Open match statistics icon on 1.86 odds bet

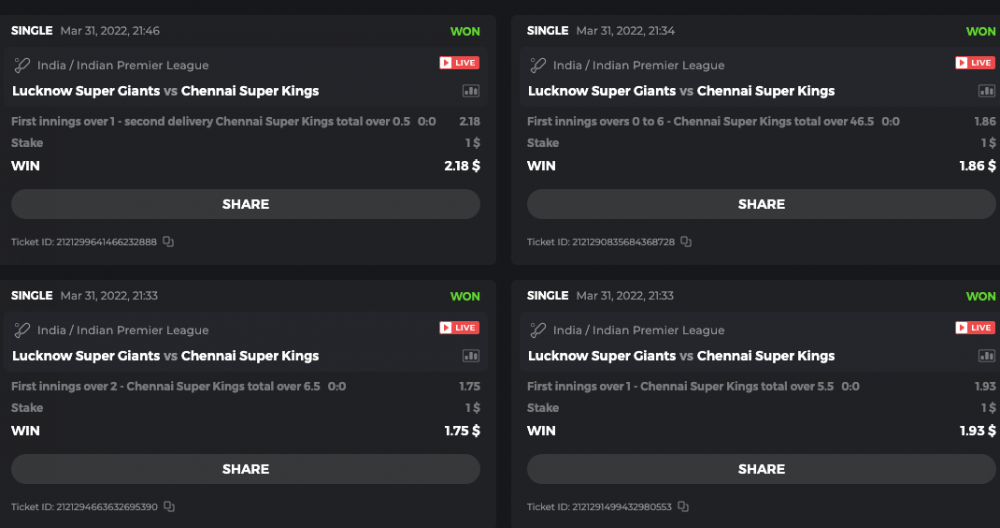[986, 91]
